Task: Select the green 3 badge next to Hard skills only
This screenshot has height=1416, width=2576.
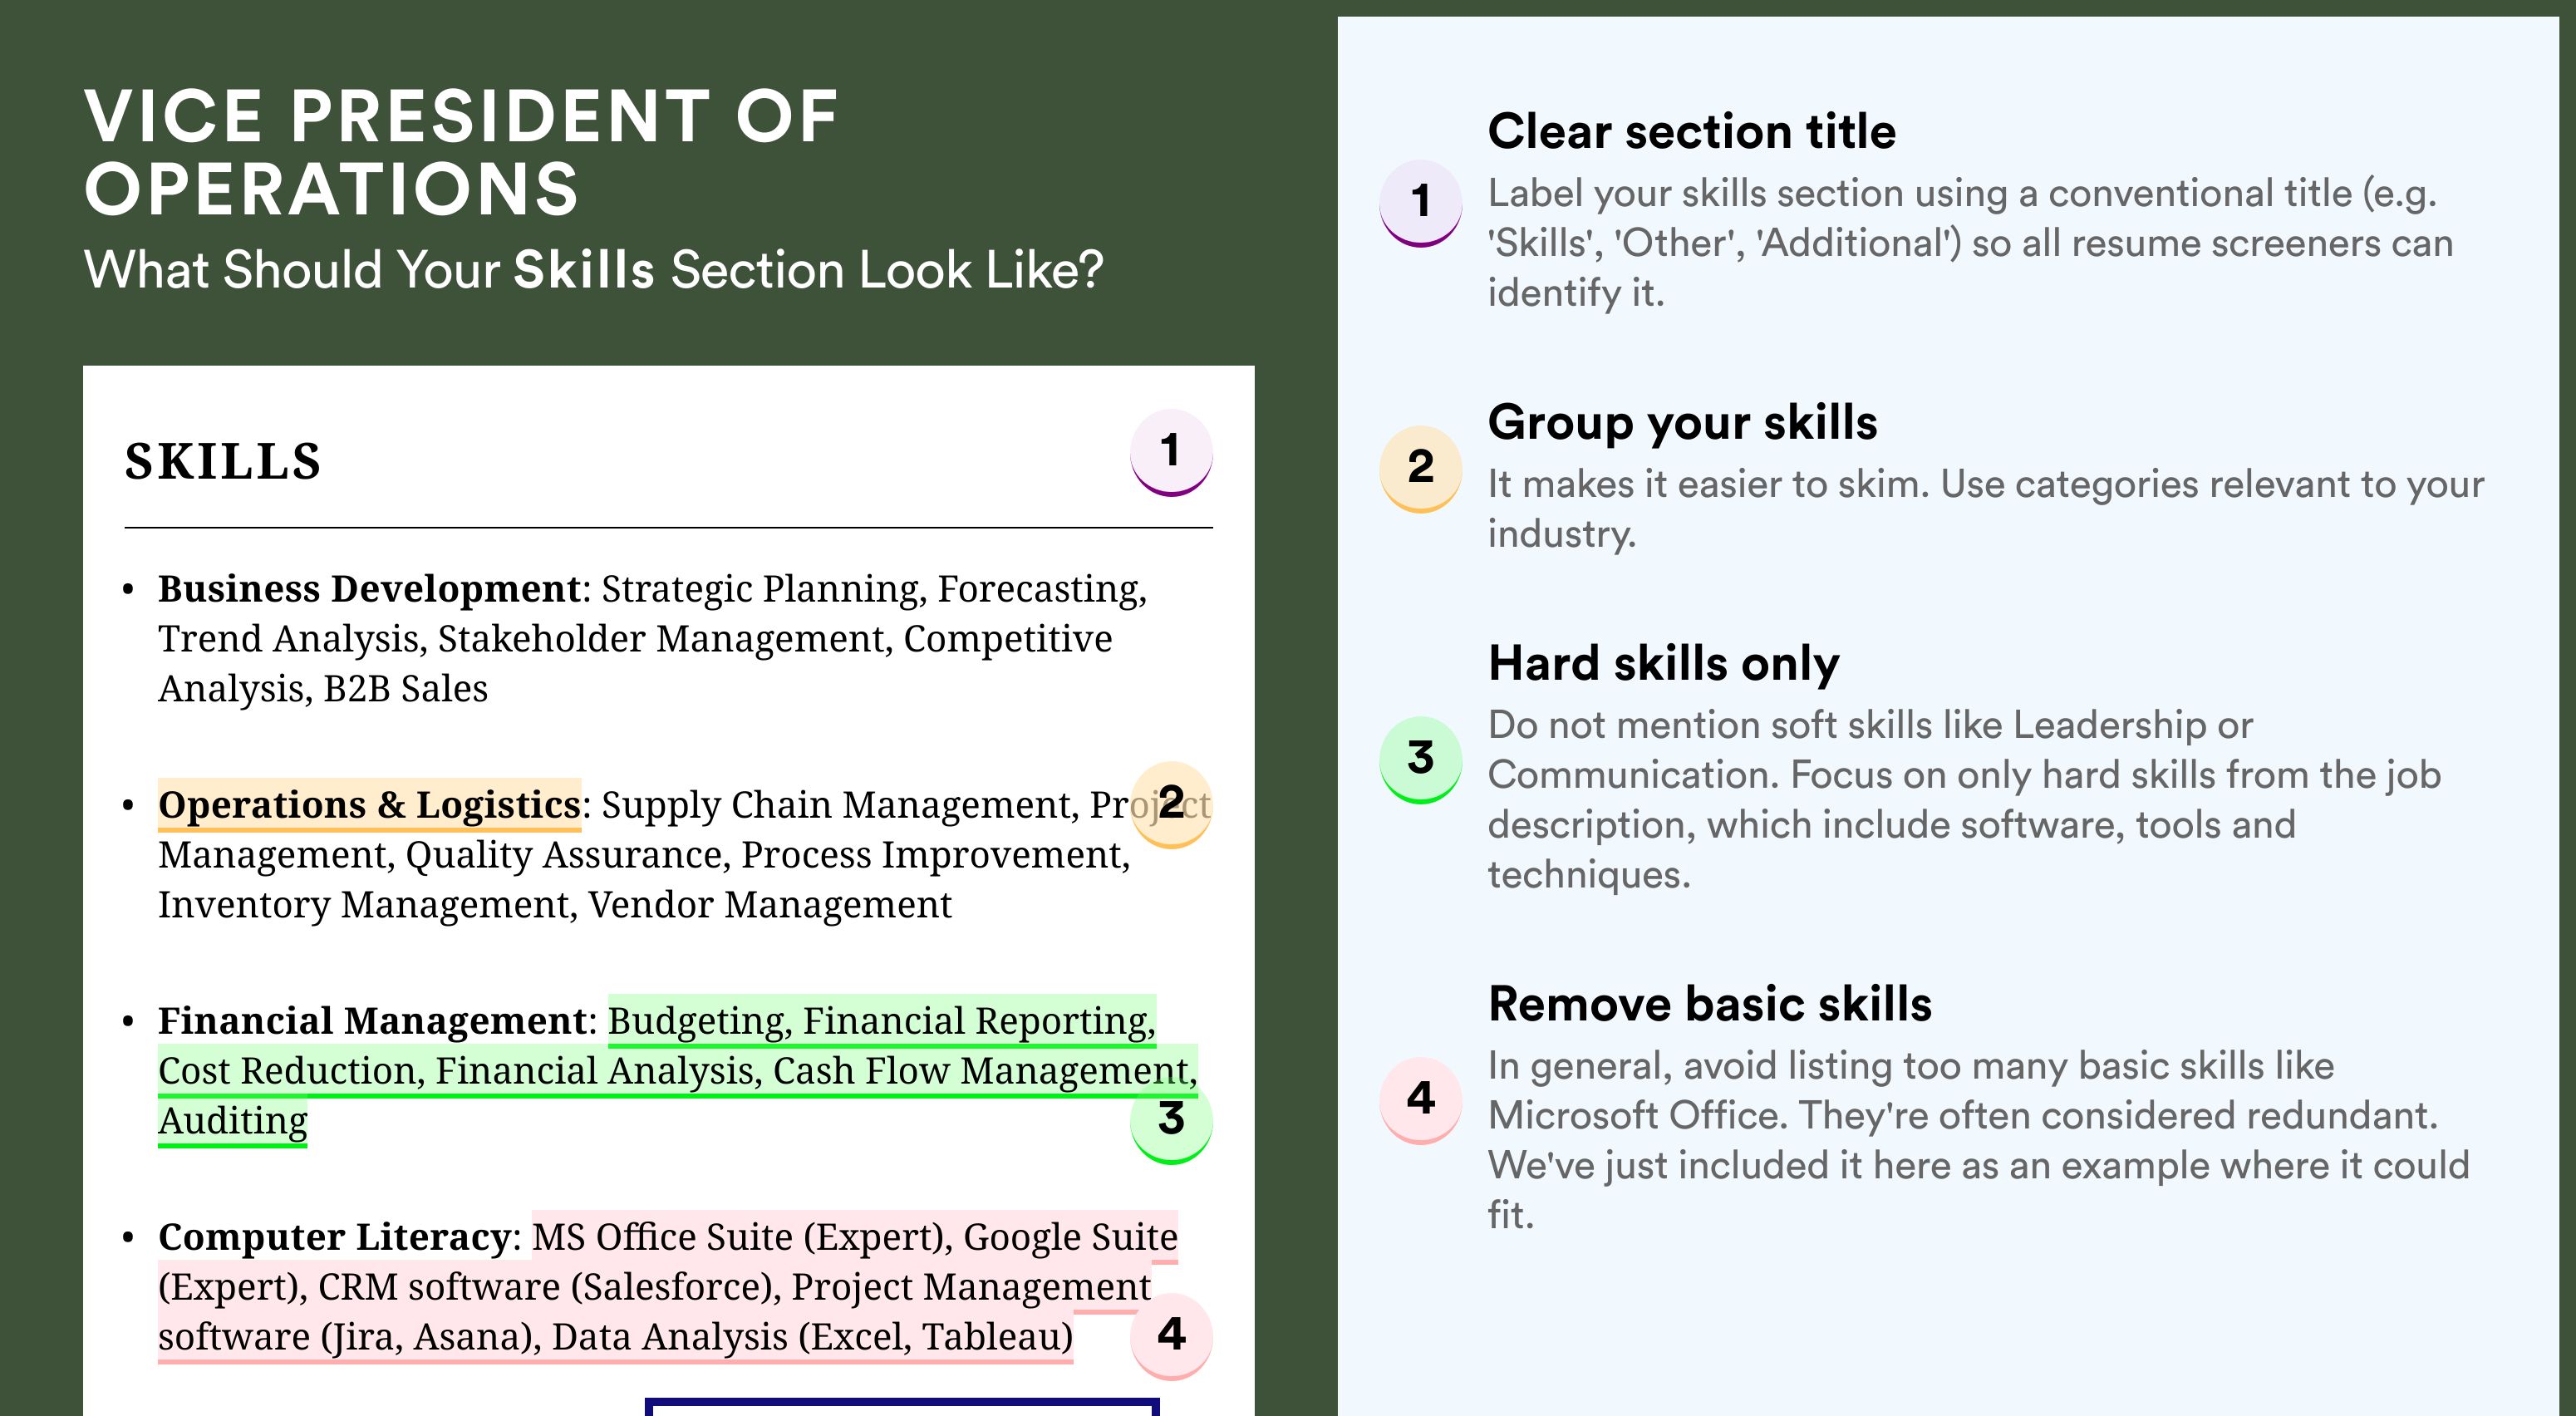Action: coord(1420,759)
